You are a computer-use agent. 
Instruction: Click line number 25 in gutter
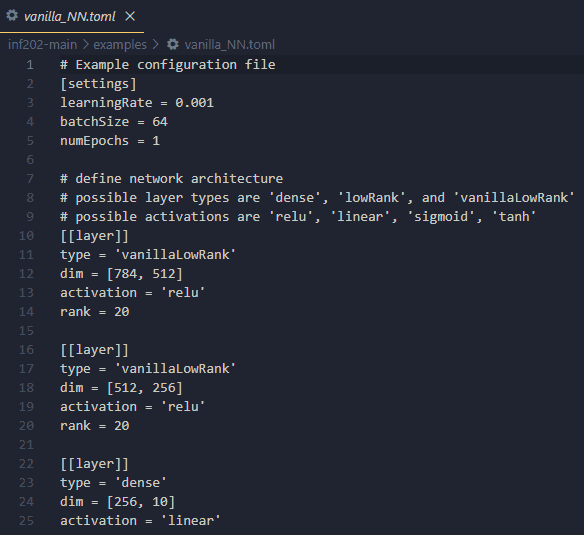tap(26, 521)
